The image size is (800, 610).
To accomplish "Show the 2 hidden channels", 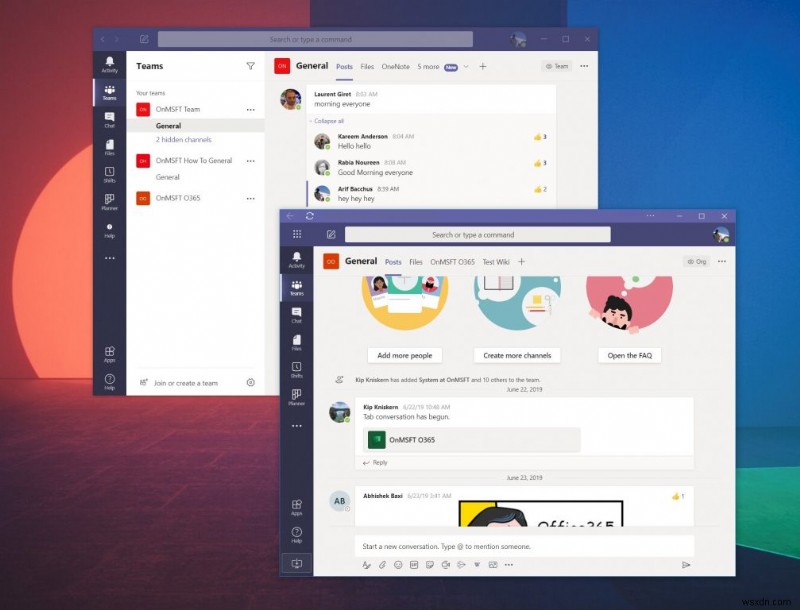I will (183, 139).
